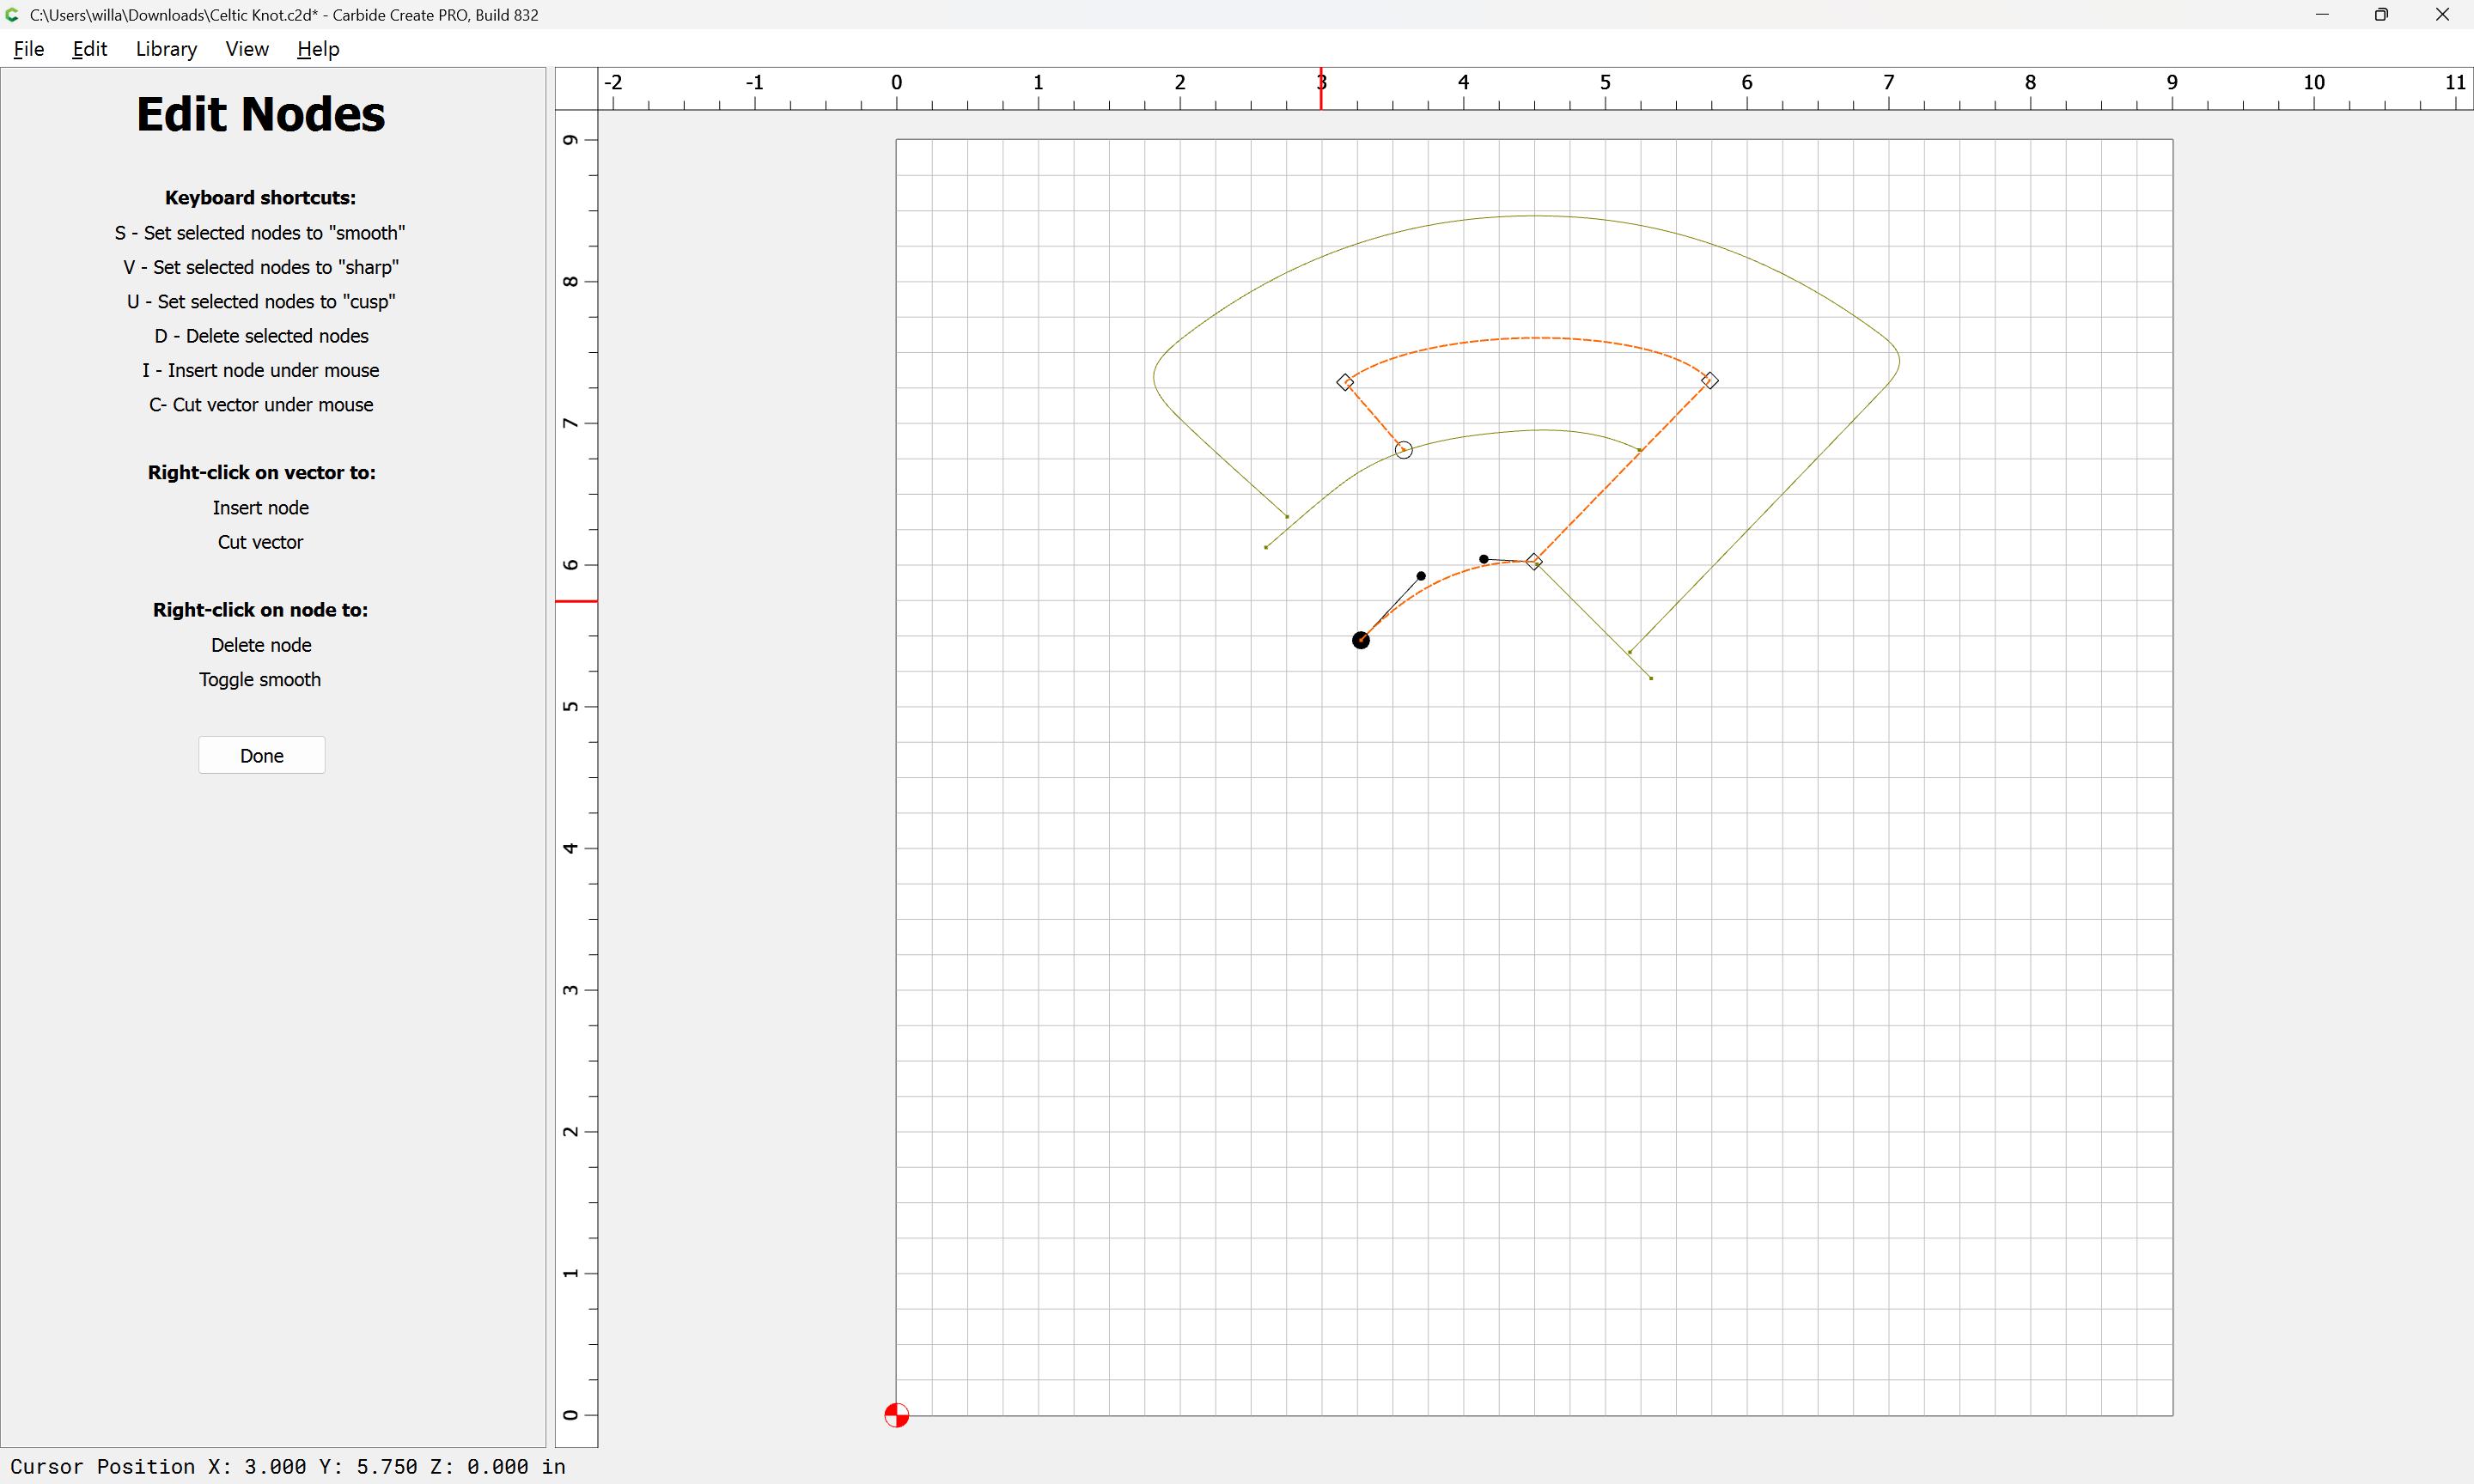The image size is (2474, 1484).
Task: Click the large black selected node
Action: coord(1360,640)
